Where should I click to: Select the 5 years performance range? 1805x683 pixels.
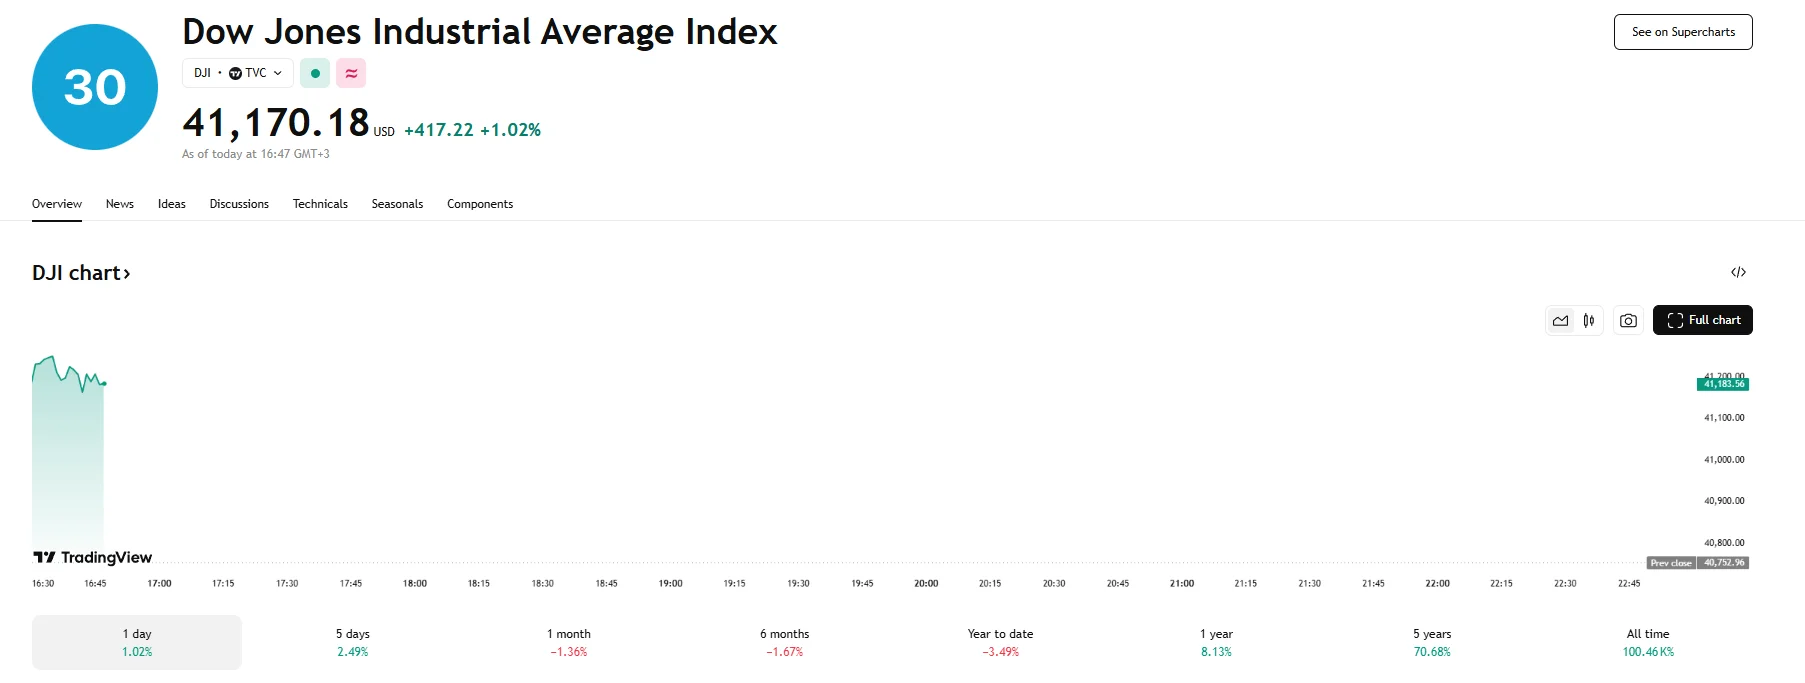click(x=1432, y=641)
